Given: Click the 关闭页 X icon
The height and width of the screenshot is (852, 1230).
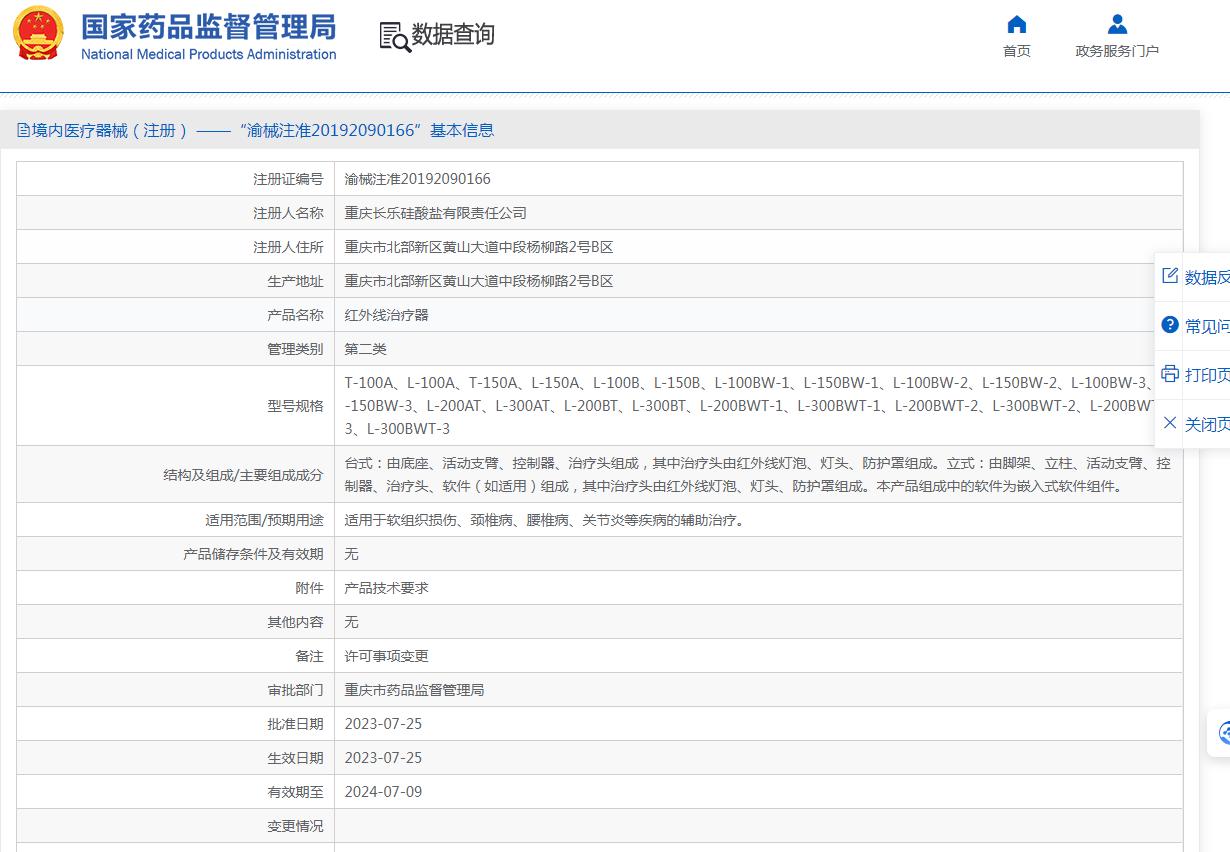Looking at the screenshot, I should (1170, 423).
